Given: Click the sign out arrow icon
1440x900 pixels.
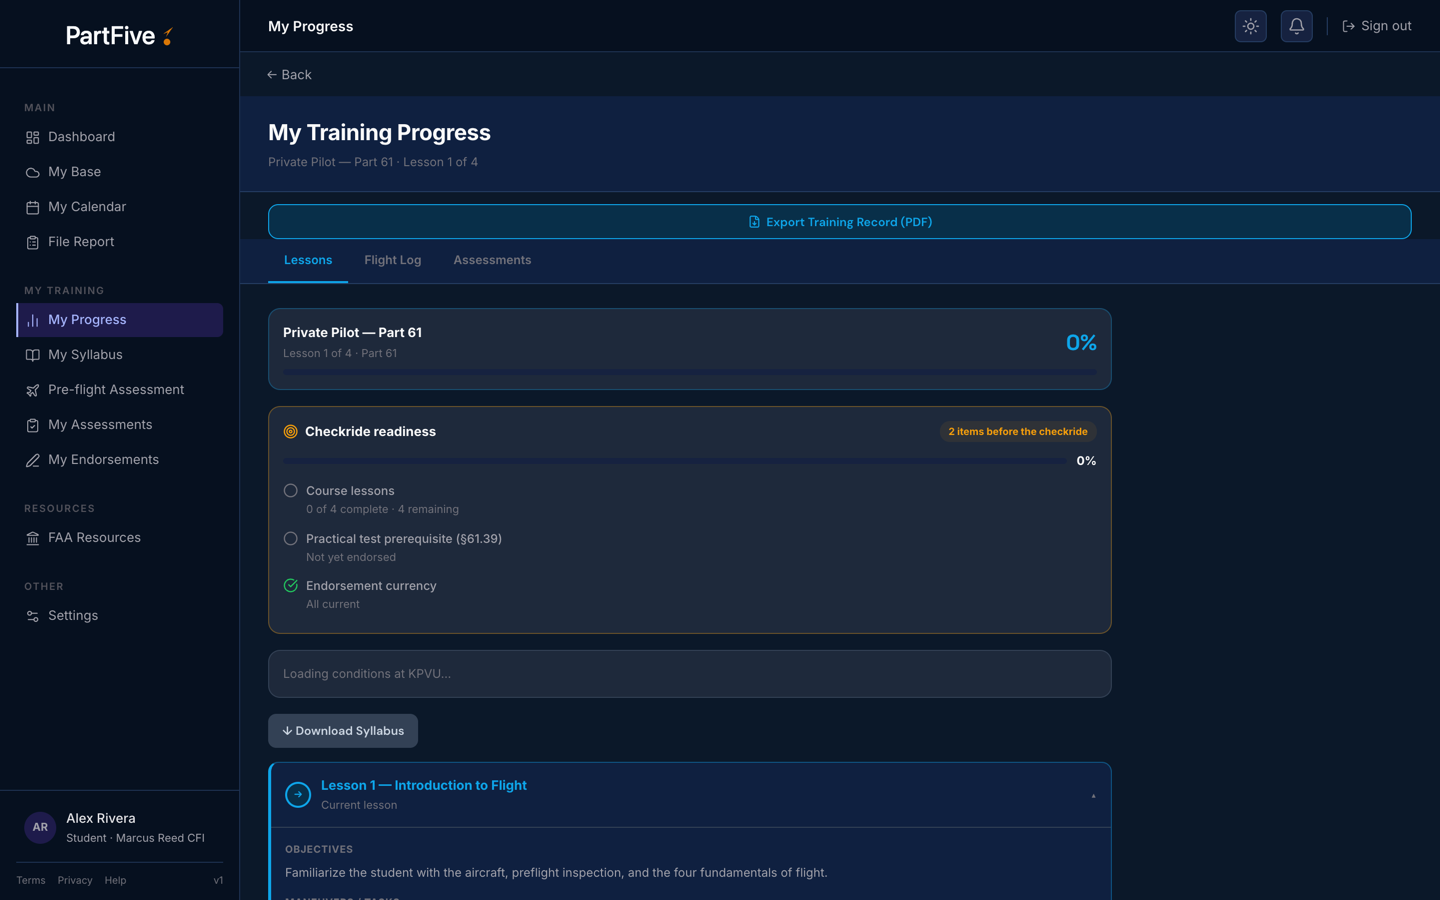Looking at the screenshot, I should [x=1348, y=26].
